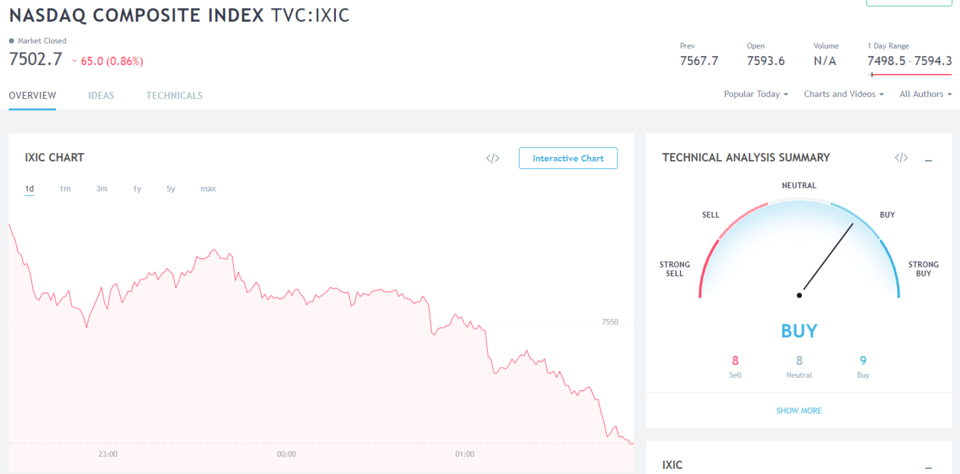
Task: Select the max chart range
Action: [208, 189]
